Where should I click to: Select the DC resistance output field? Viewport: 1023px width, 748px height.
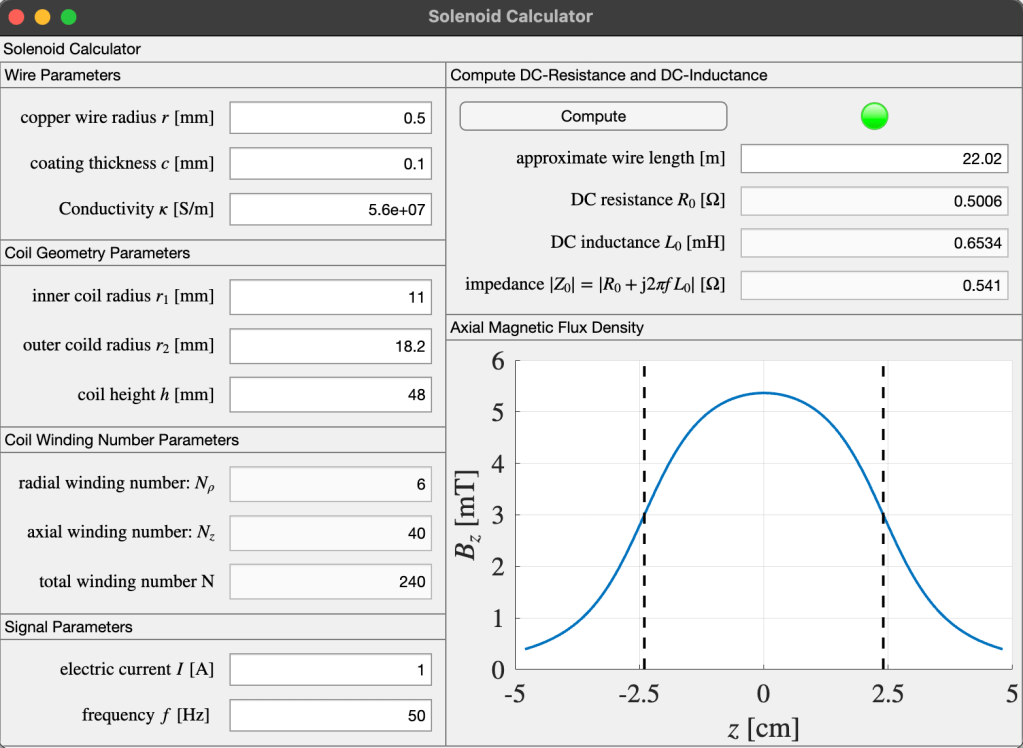874,201
